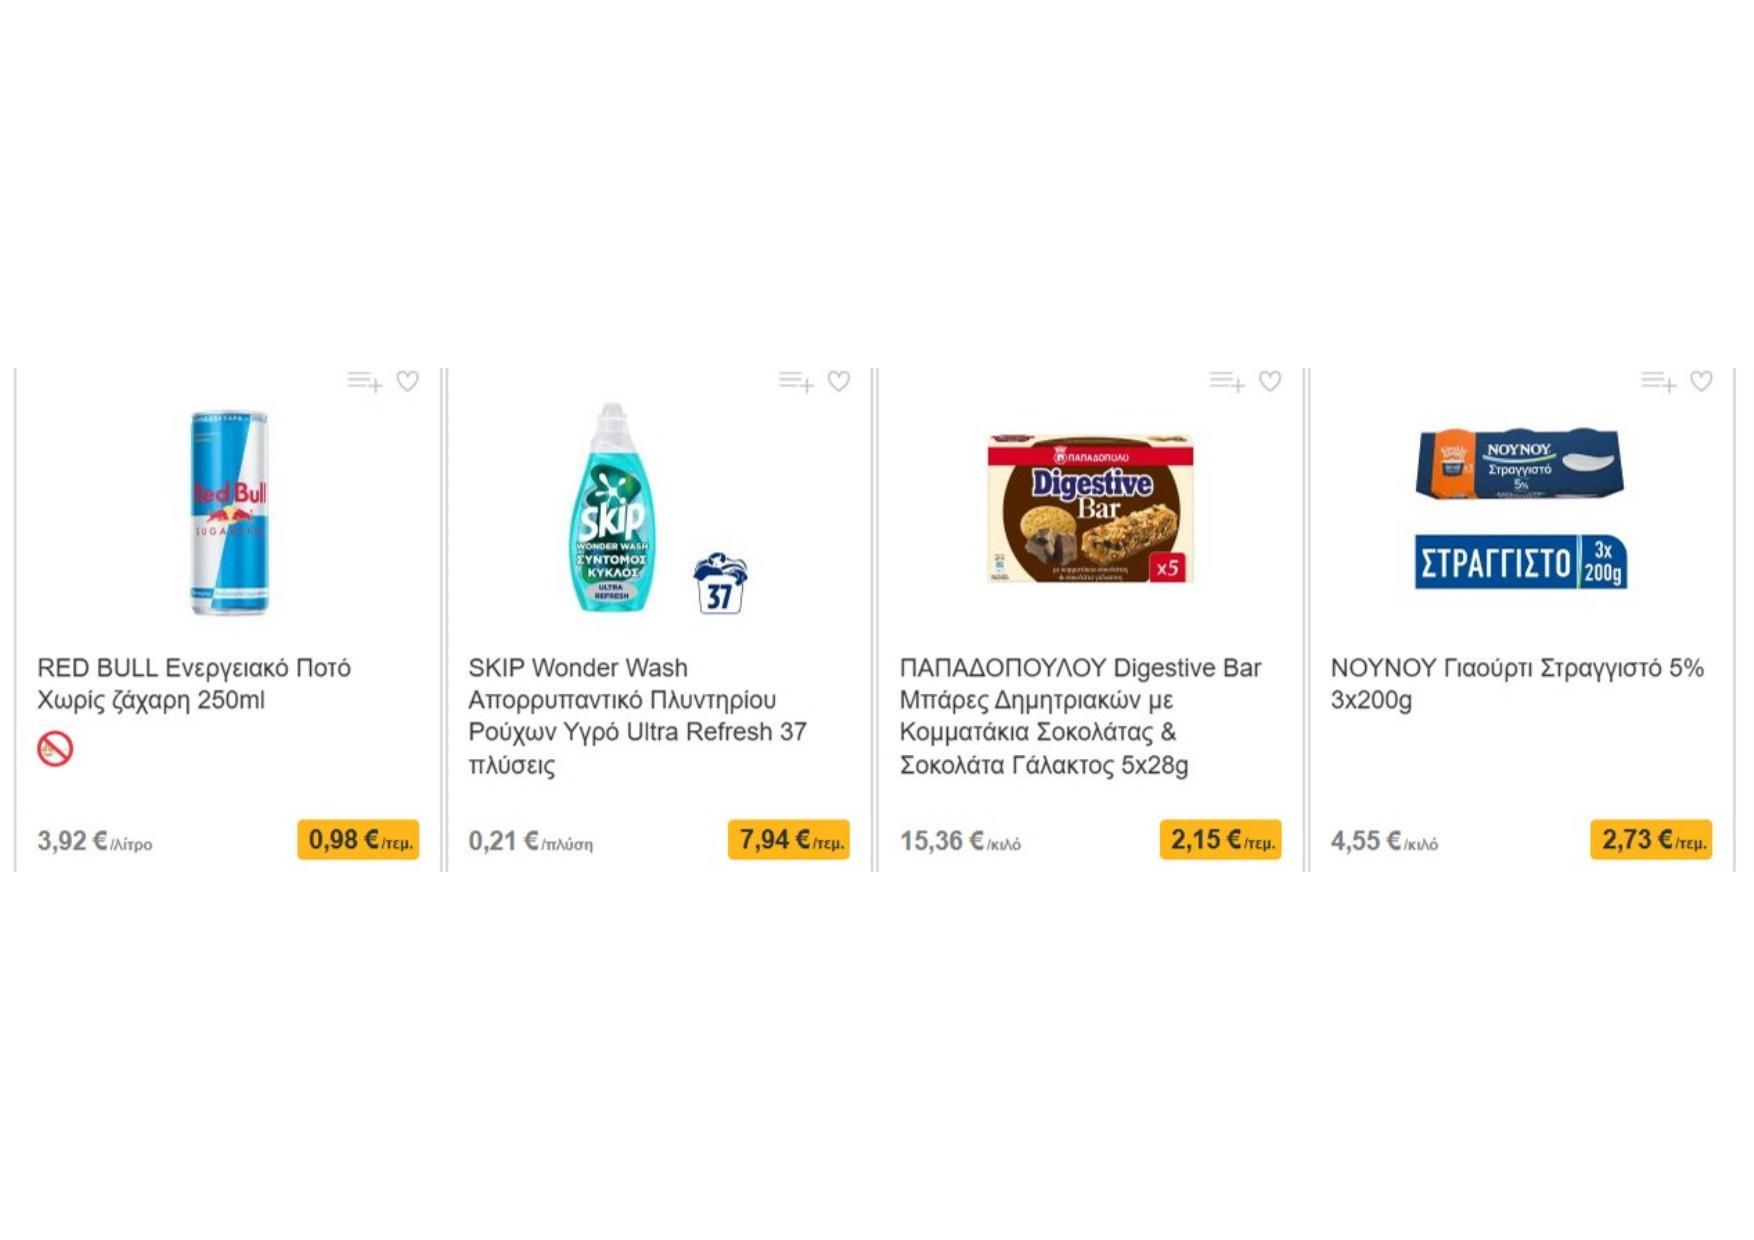
Task: Add Red Bull to shopping list
Action: (364, 381)
